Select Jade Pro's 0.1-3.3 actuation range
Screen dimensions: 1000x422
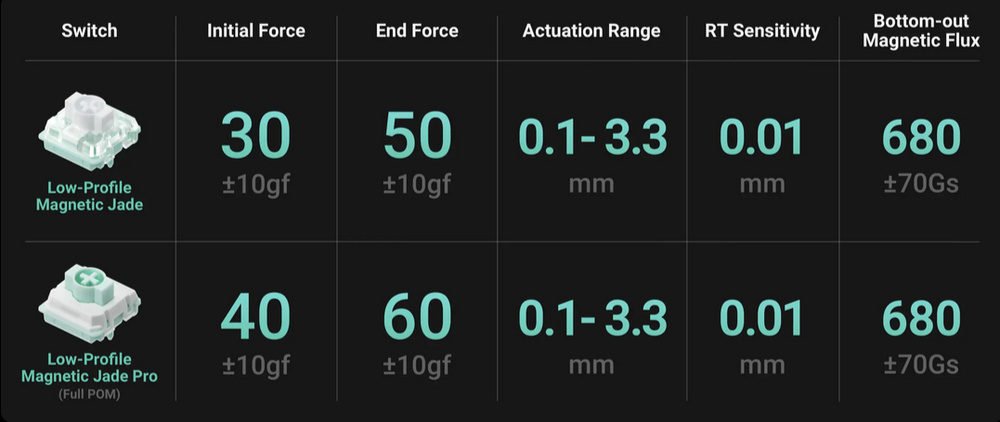(592, 318)
